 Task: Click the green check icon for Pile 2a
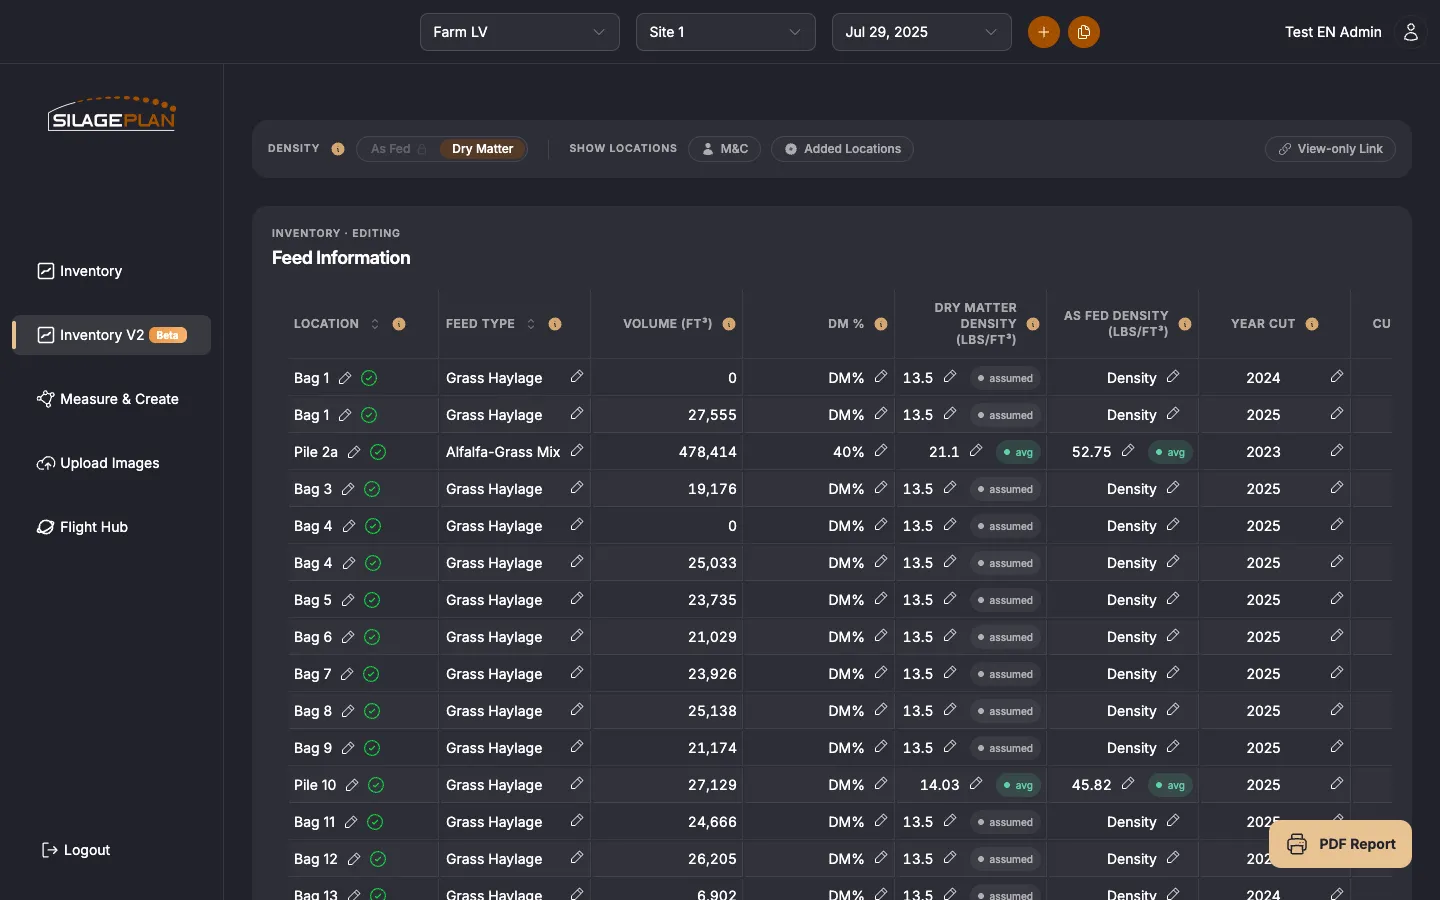(378, 452)
